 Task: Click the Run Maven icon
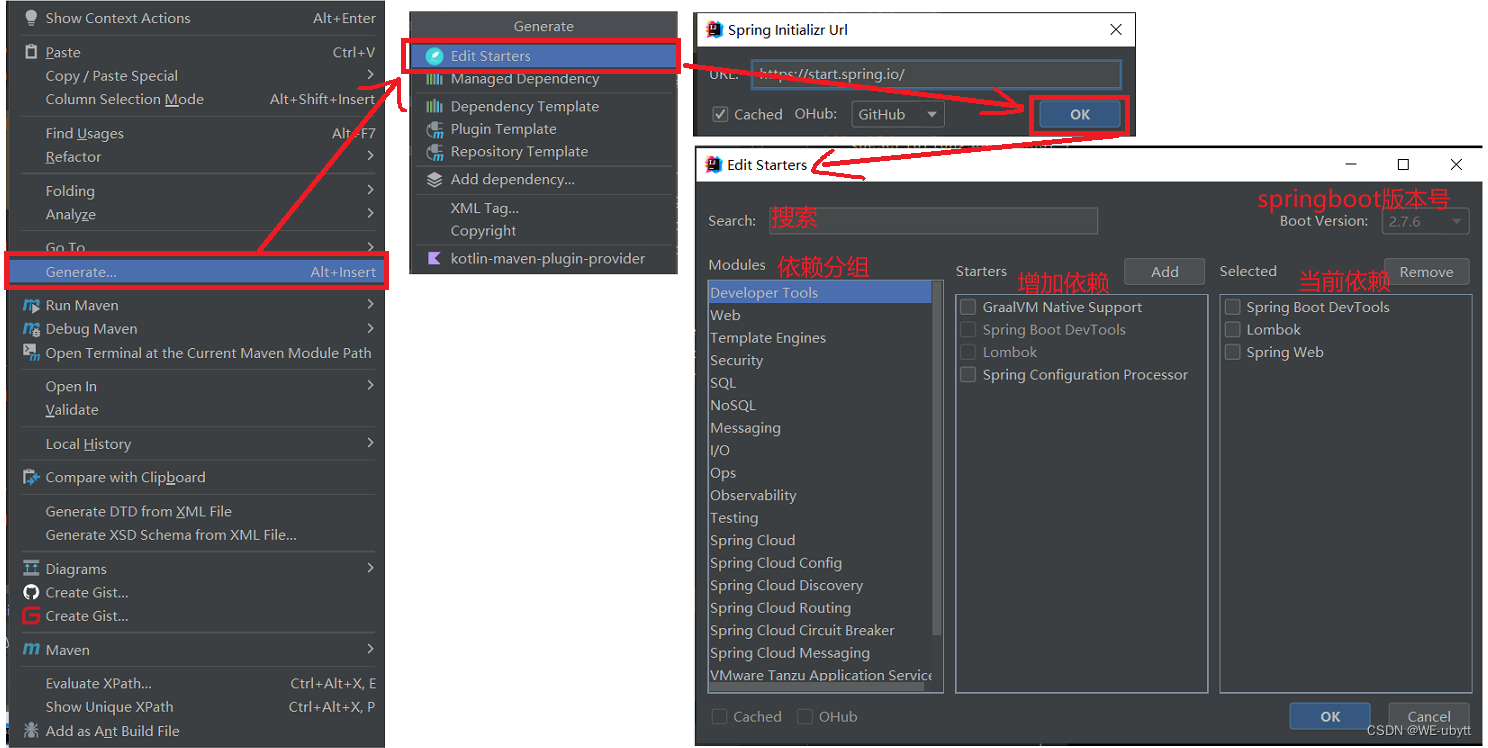31,305
